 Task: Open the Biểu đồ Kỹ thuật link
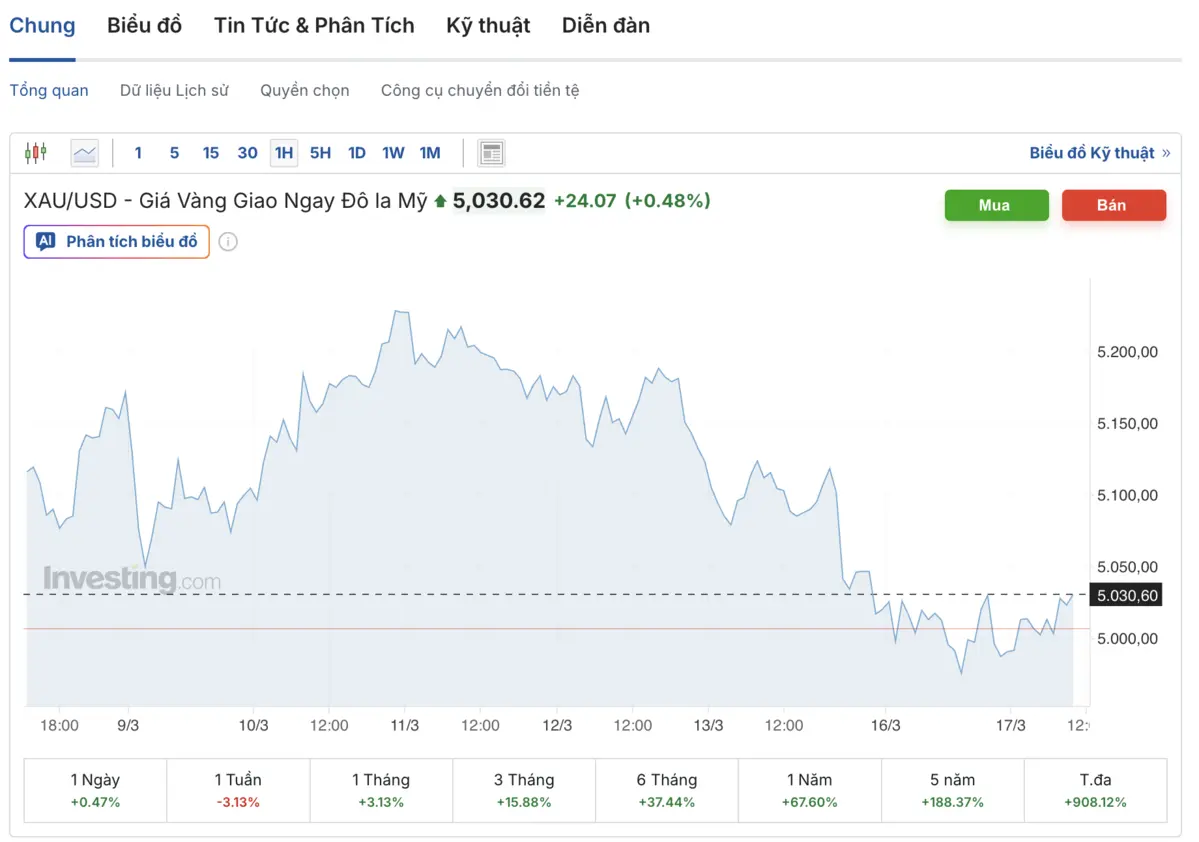pos(1091,153)
